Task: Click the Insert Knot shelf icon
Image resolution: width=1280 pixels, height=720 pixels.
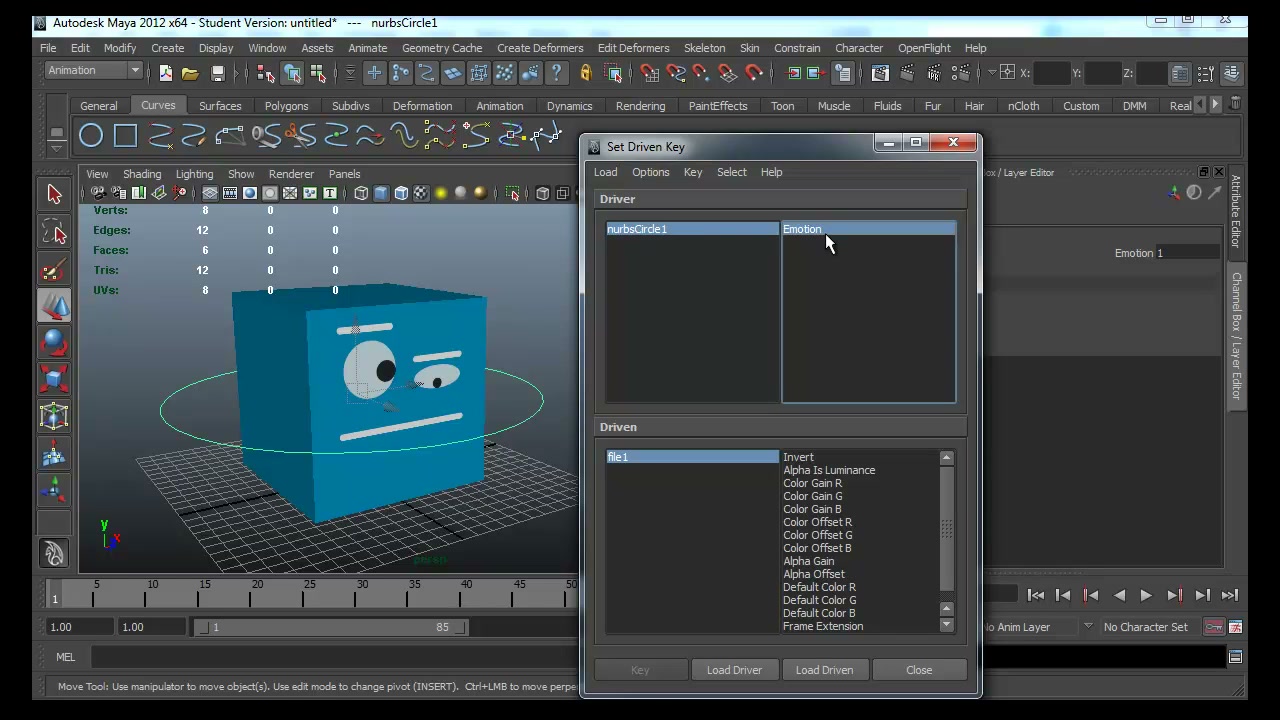Action: coord(336,135)
